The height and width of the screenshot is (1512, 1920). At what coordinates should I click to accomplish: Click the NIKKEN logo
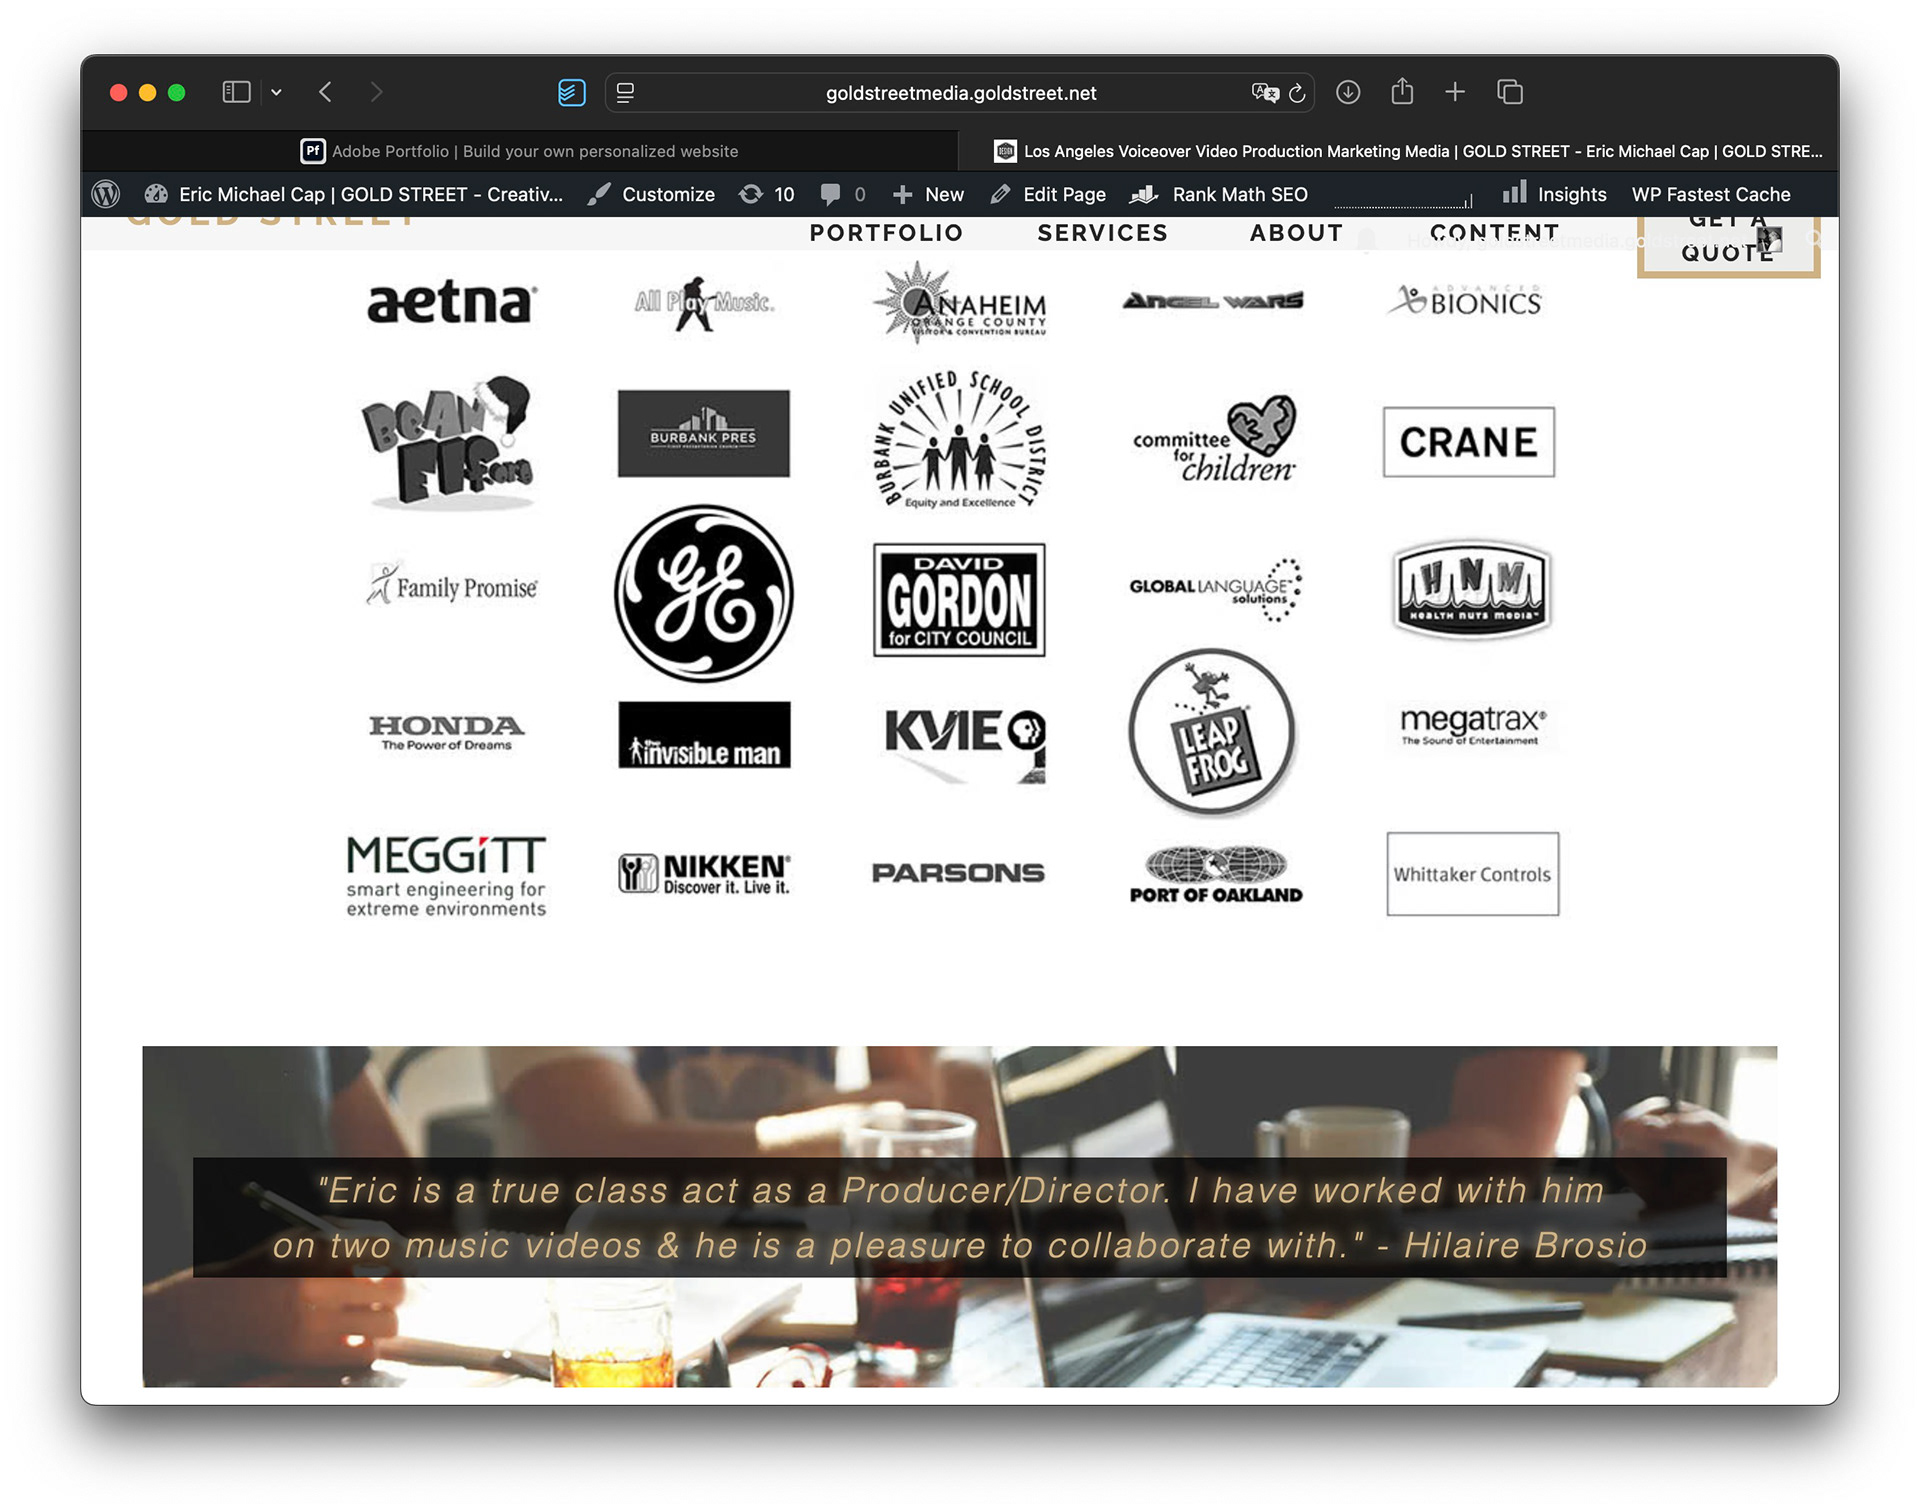(x=704, y=873)
